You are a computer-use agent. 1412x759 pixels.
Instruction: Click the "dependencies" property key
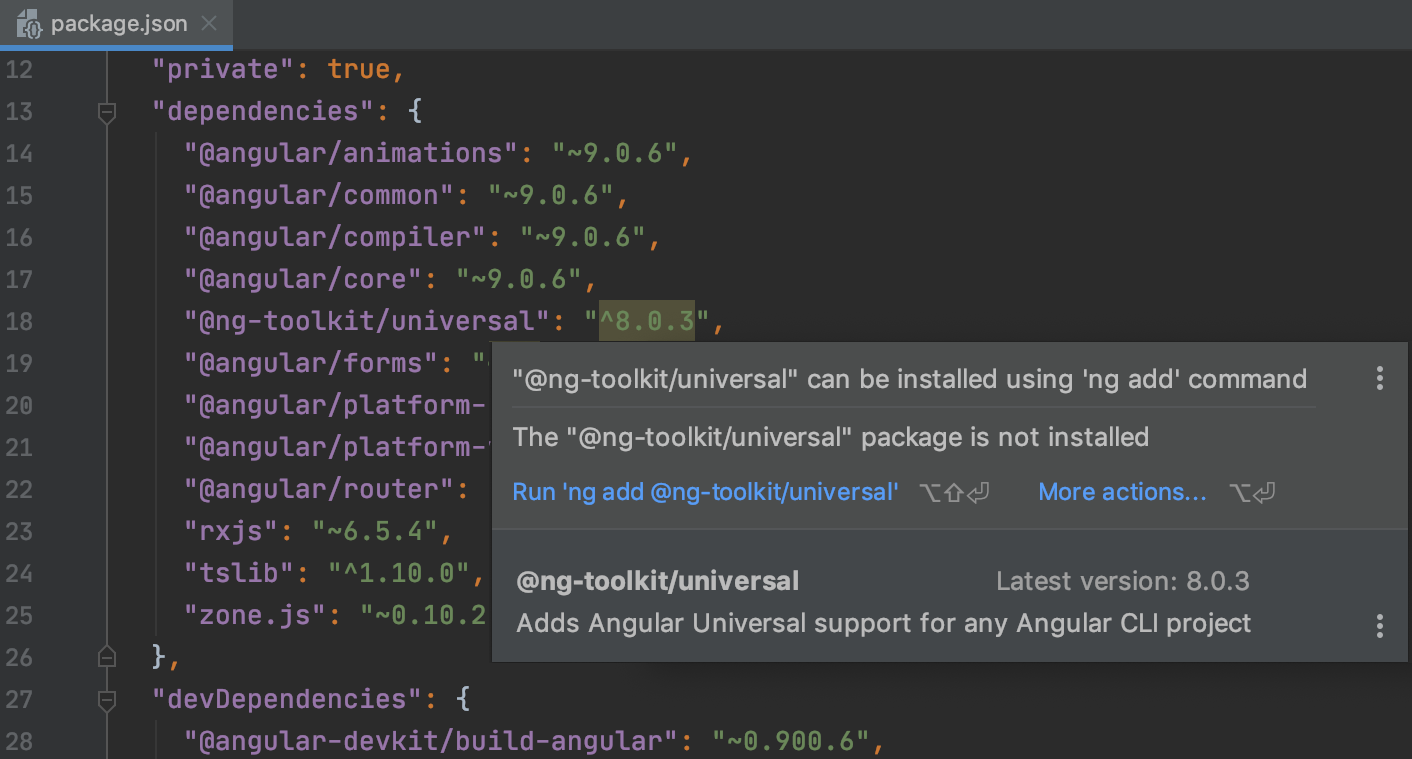[263, 111]
